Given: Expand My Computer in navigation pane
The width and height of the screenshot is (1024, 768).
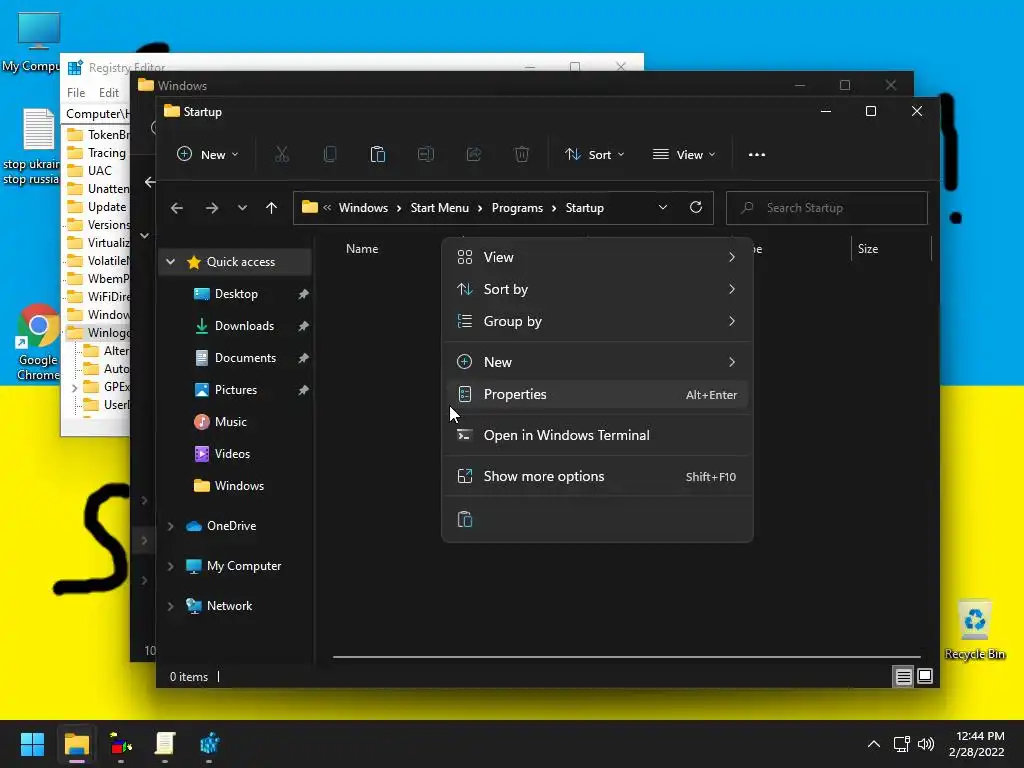Looking at the screenshot, I should pyautogui.click(x=170, y=566).
